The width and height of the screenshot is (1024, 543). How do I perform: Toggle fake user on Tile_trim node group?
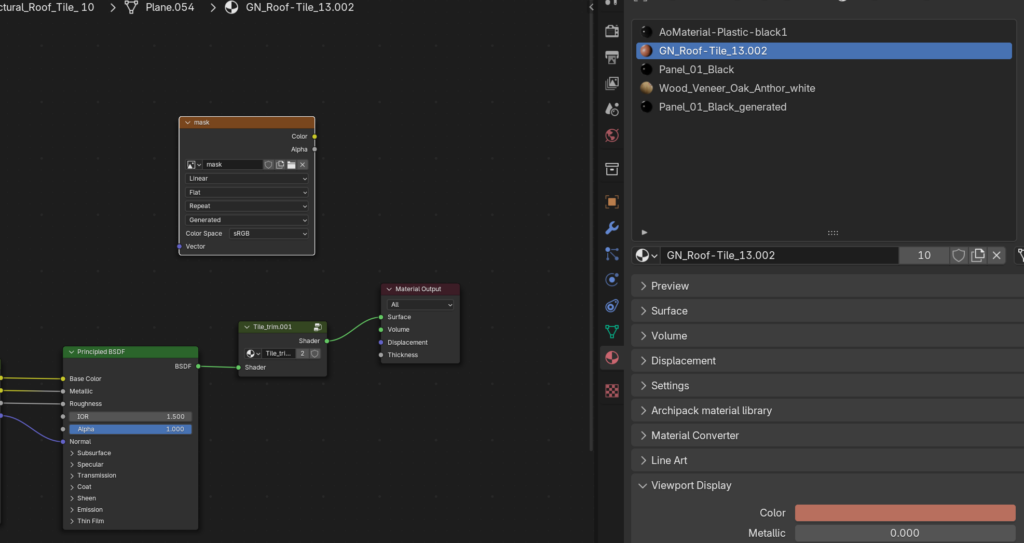click(x=315, y=354)
